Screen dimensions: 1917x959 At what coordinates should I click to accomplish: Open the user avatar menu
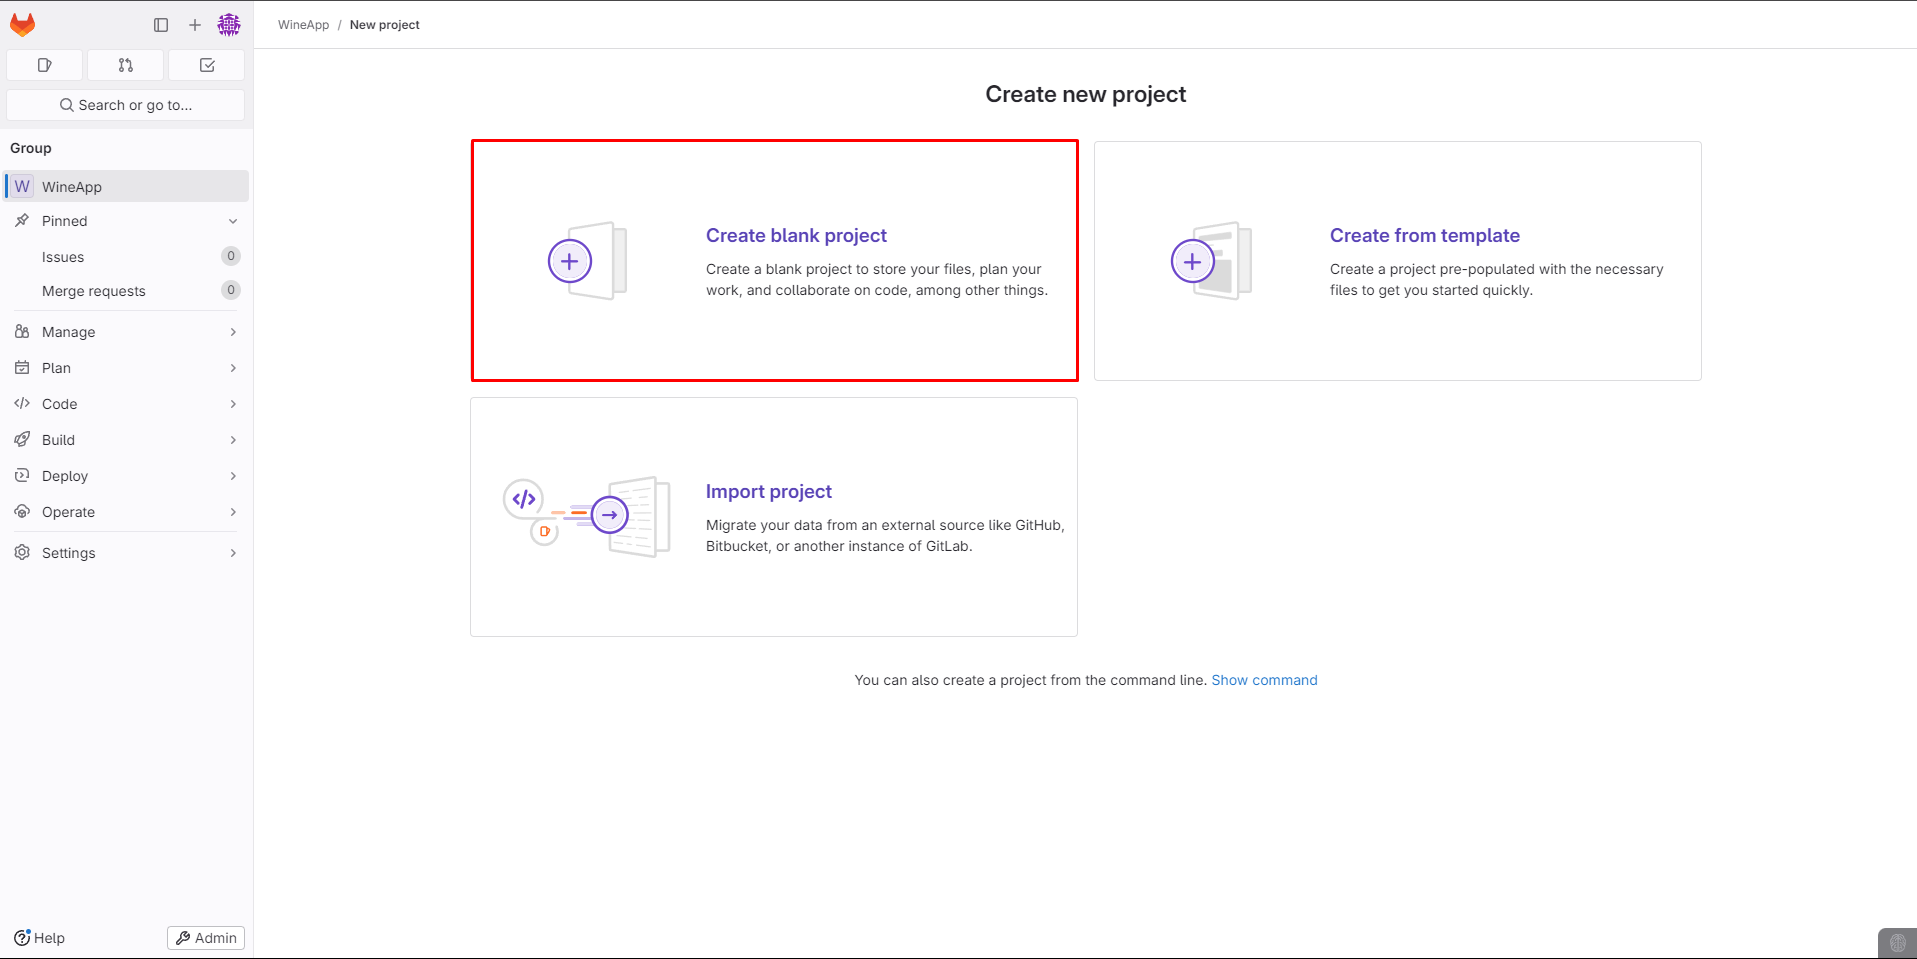[229, 25]
